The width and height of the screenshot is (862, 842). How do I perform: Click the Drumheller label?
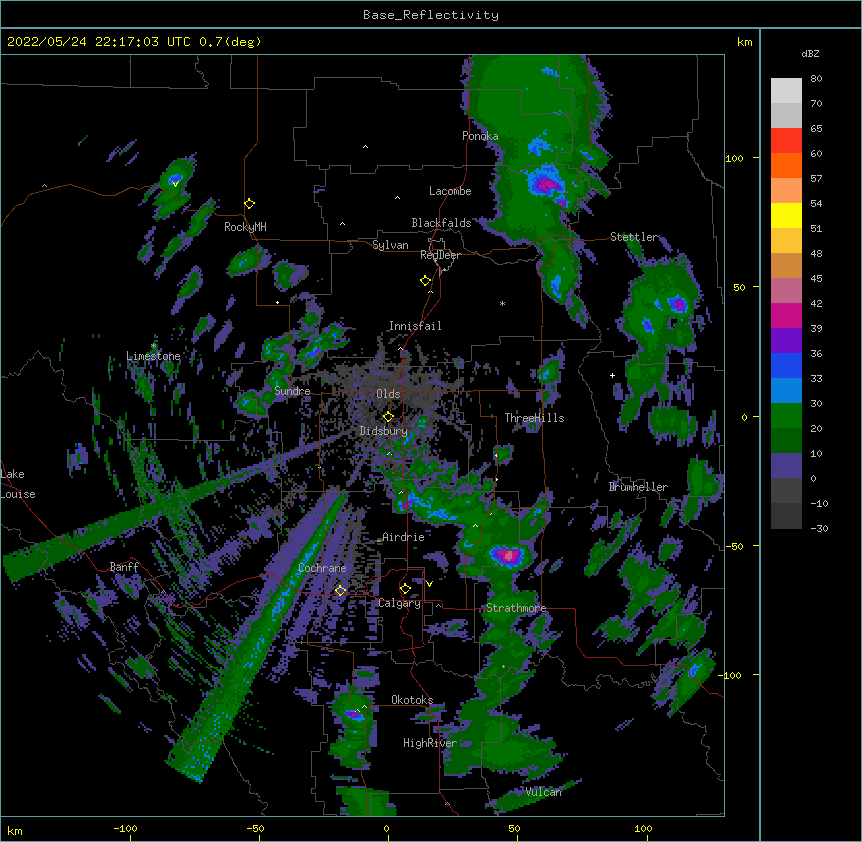[638, 487]
